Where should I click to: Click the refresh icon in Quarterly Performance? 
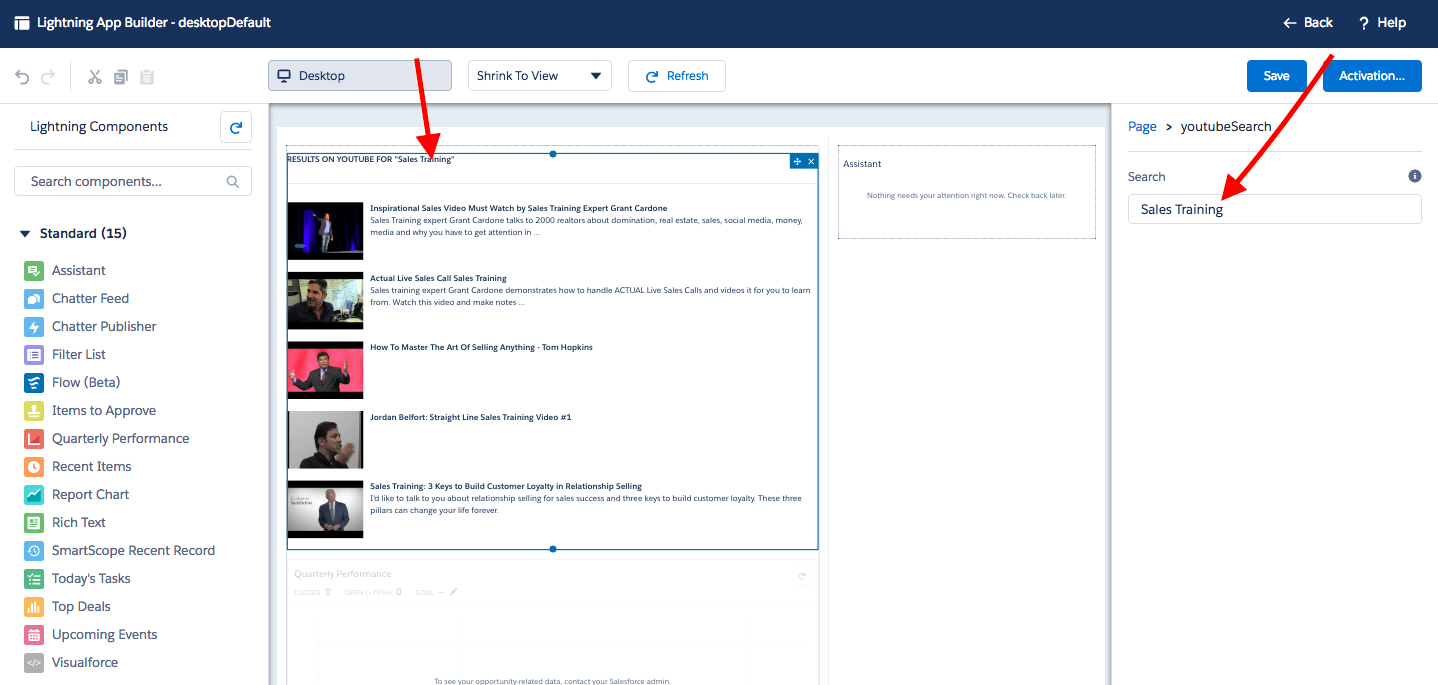(x=800, y=576)
